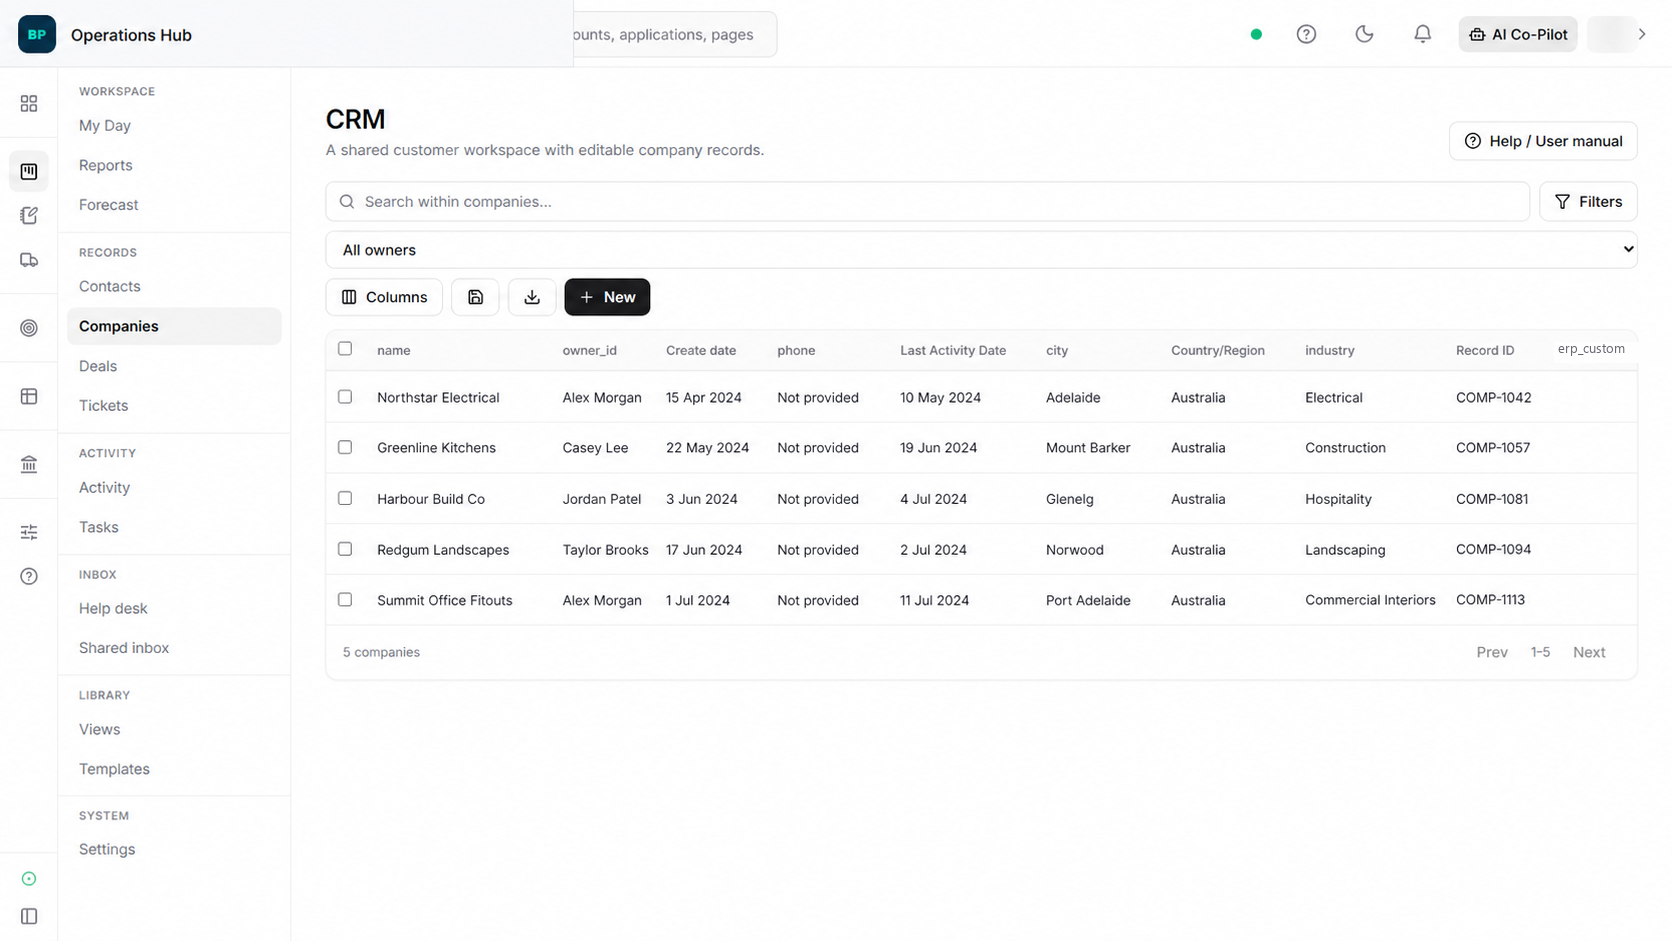
Task: Click the Commercial Interiors industry cell
Action: [x=1370, y=601]
